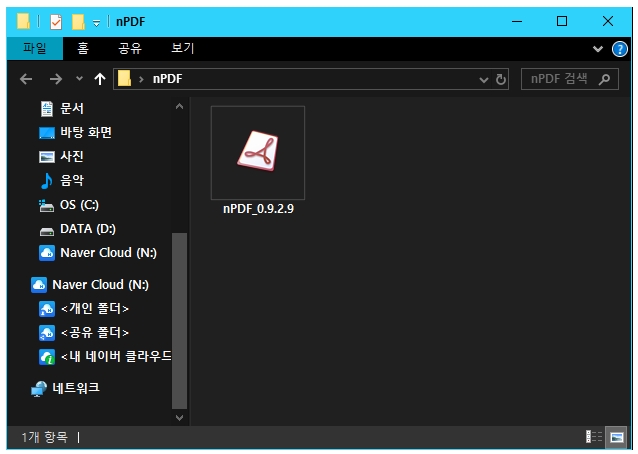Click the folder icon in address bar
Image resolution: width=638 pixels, height=454 pixels.
125,79
